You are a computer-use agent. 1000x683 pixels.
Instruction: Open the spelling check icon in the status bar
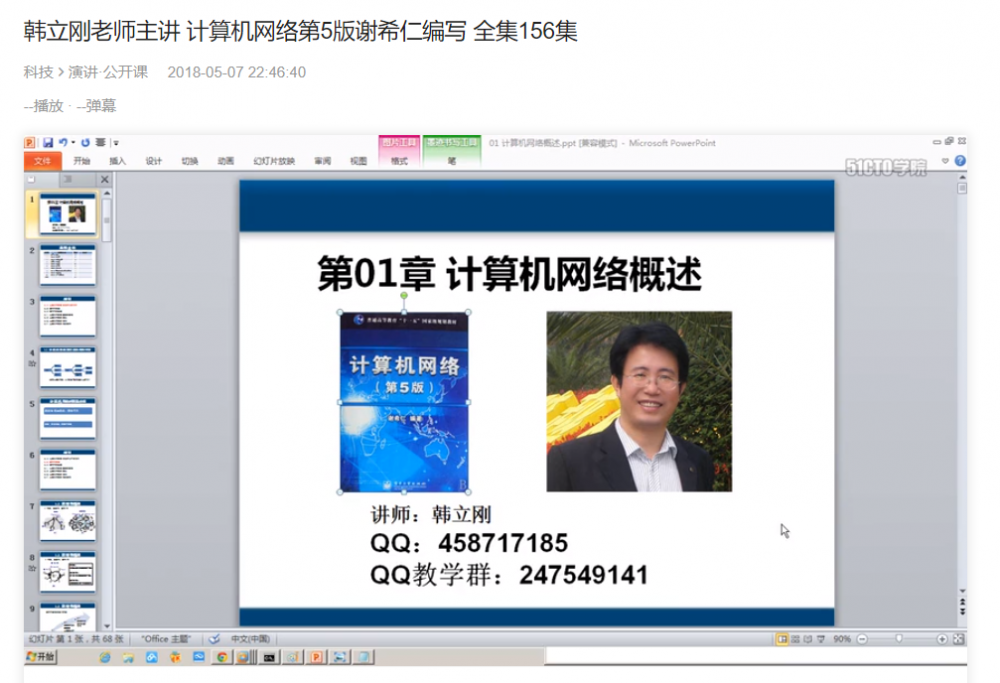[x=214, y=637]
